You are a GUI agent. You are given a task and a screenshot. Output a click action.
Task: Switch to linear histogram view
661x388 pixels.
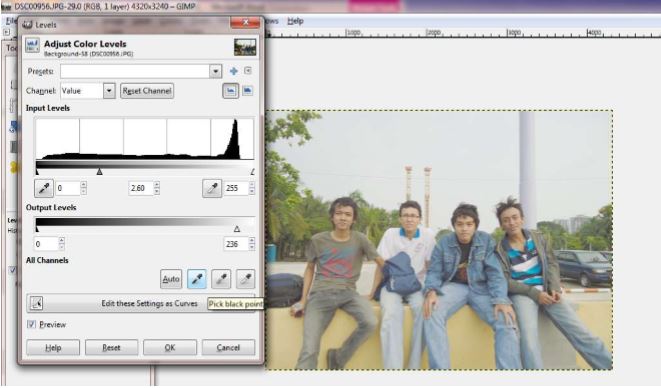pos(231,91)
